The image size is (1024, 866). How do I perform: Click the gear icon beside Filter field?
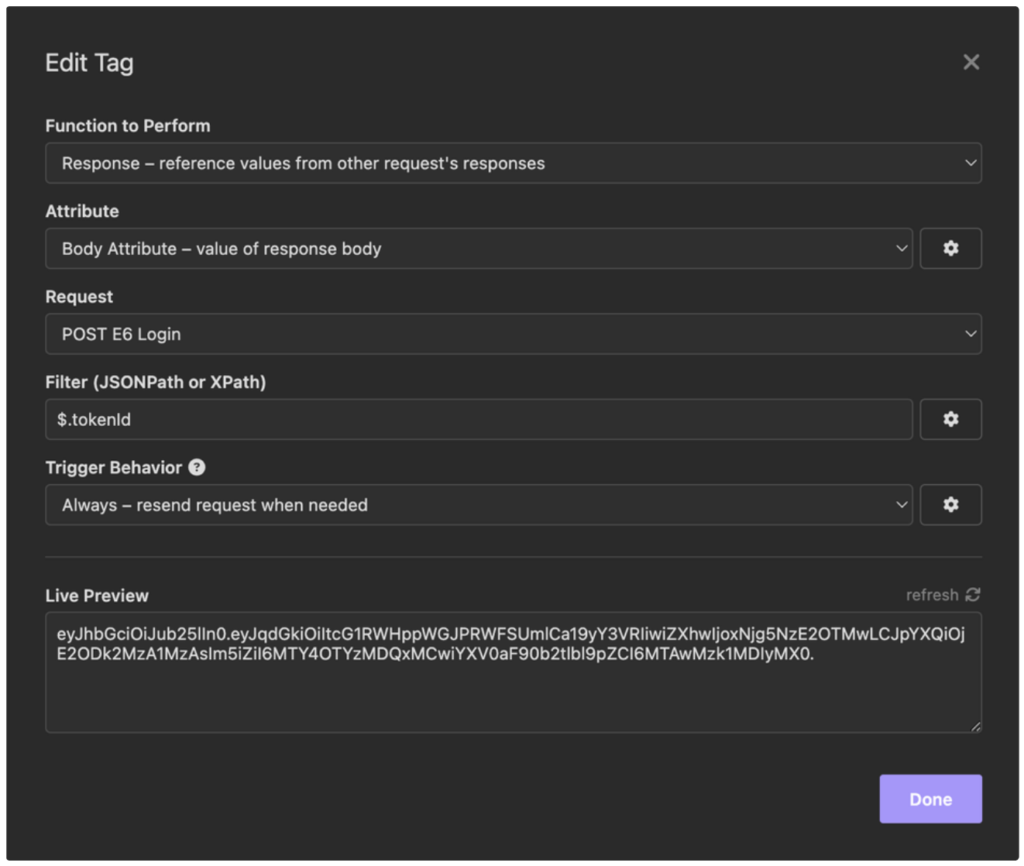[950, 419]
